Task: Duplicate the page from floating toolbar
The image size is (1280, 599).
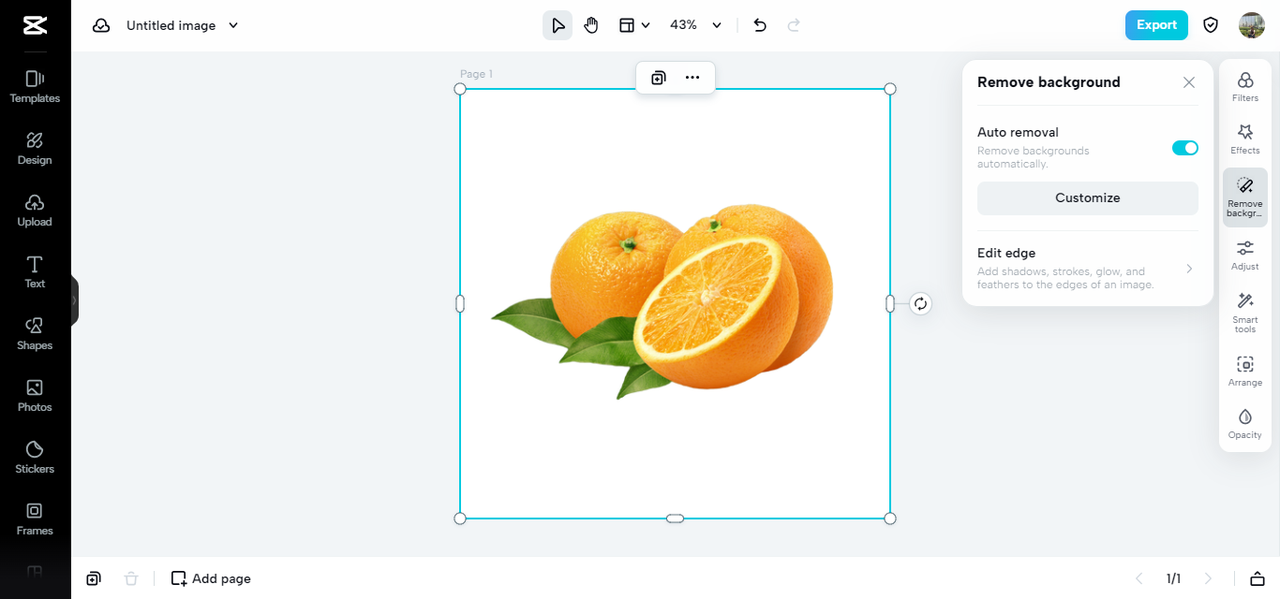Action: coord(658,77)
